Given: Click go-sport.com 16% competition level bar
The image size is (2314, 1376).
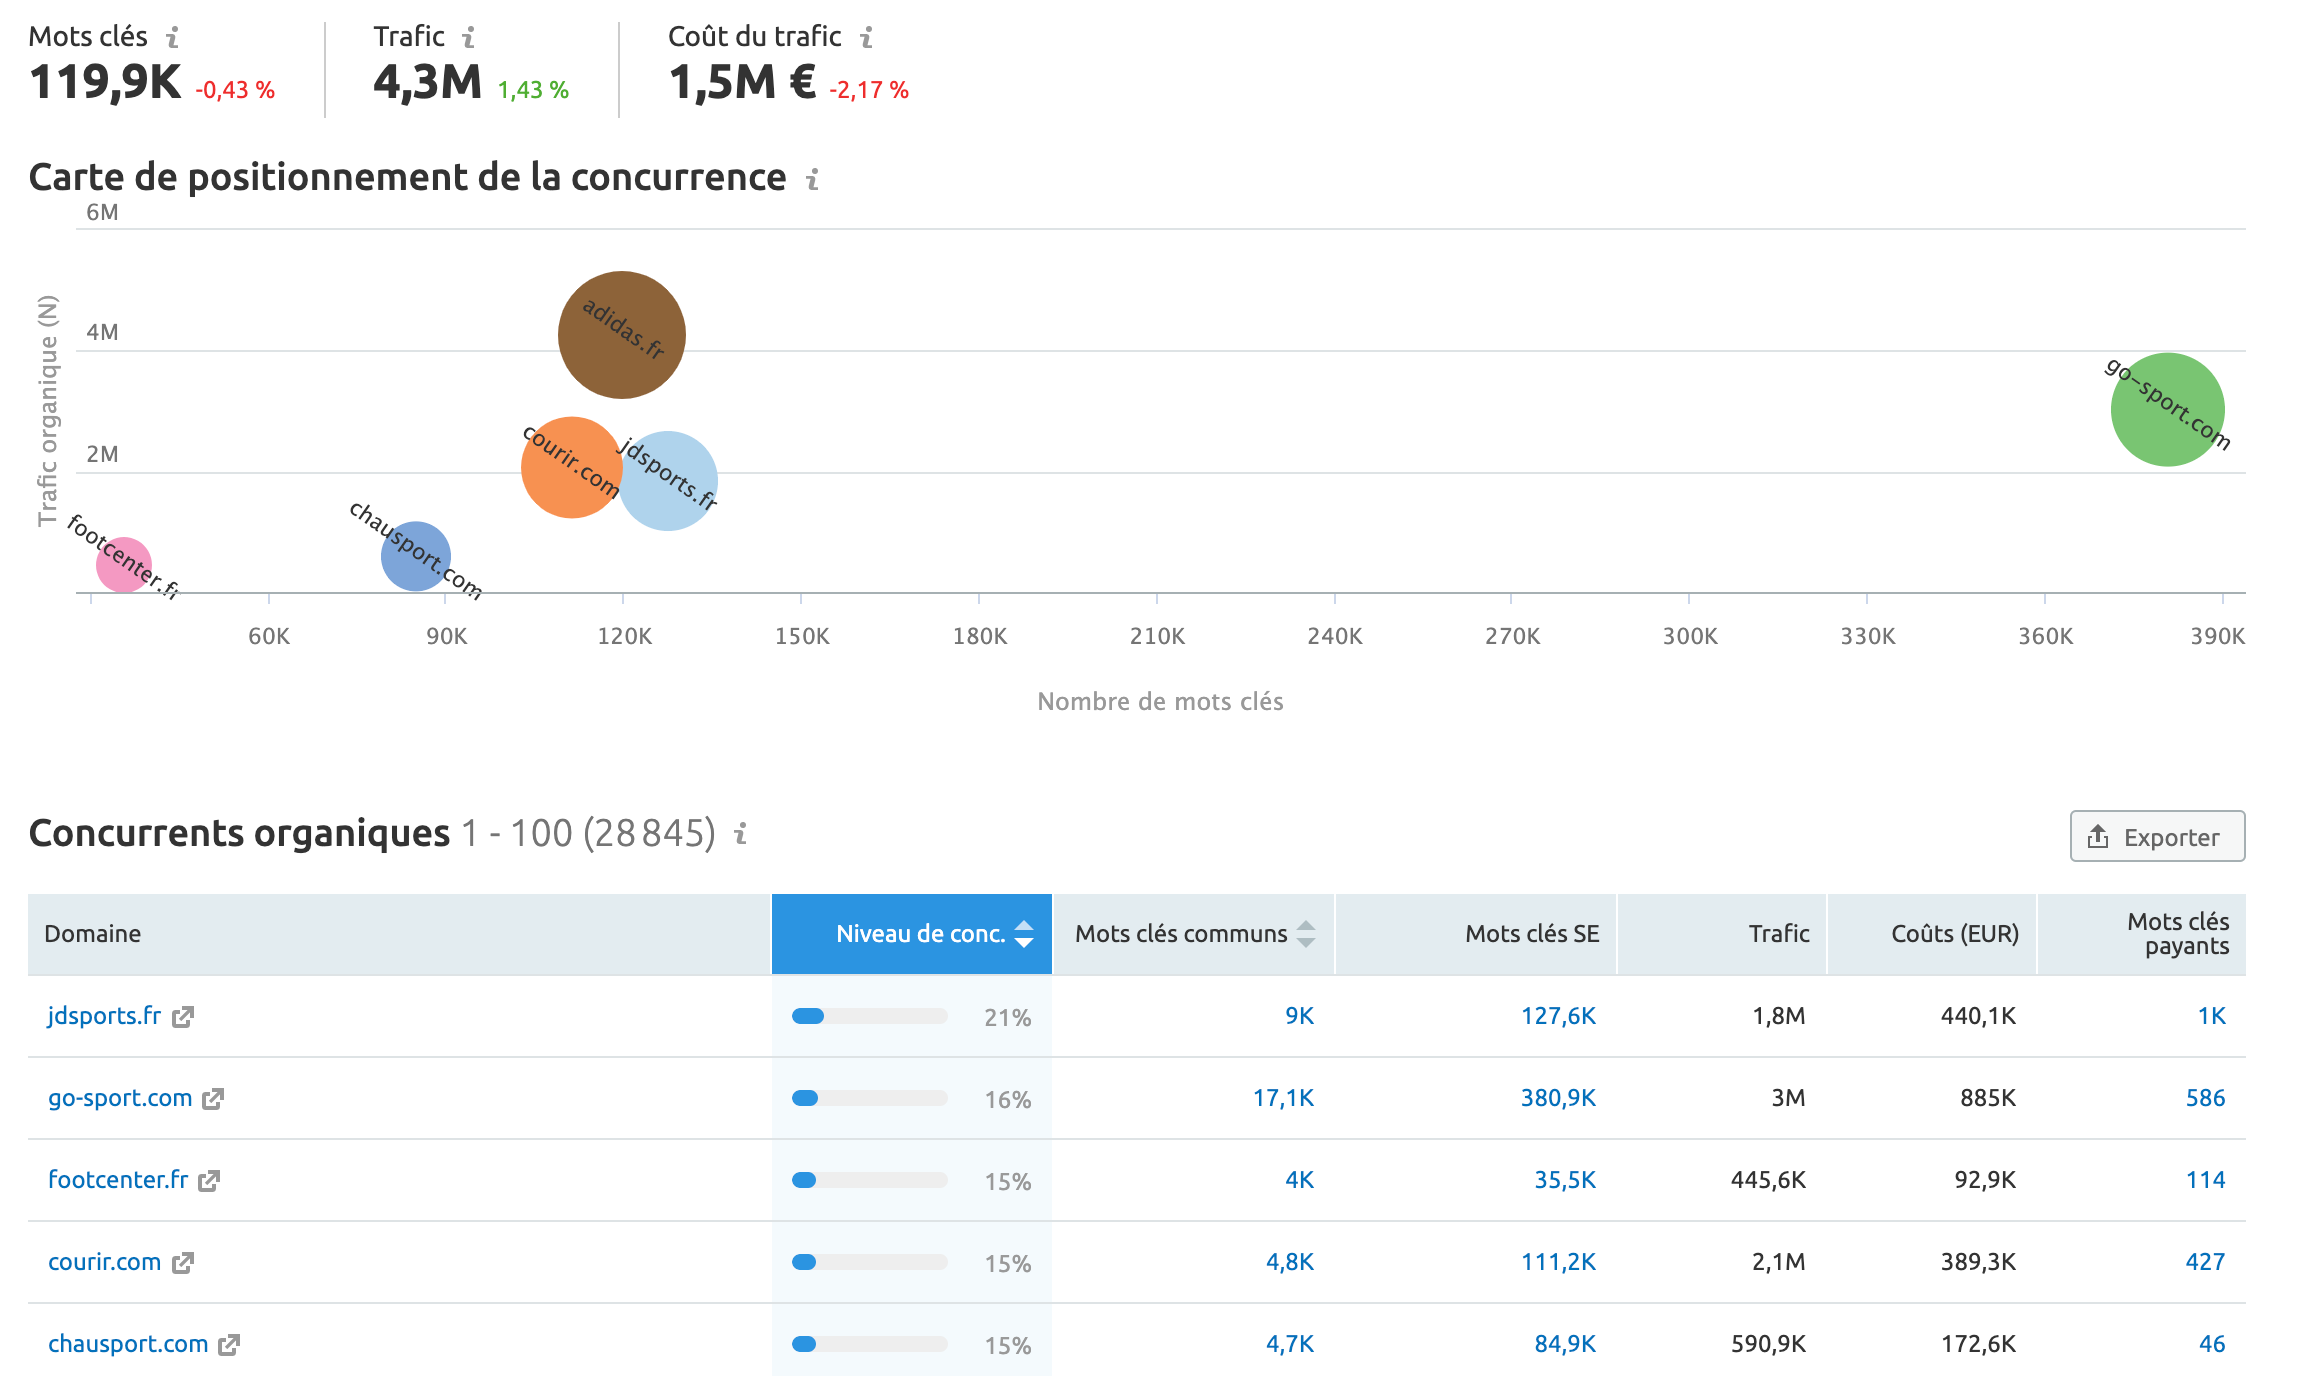Looking at the screenshot, I should (x=869, y=1099).
